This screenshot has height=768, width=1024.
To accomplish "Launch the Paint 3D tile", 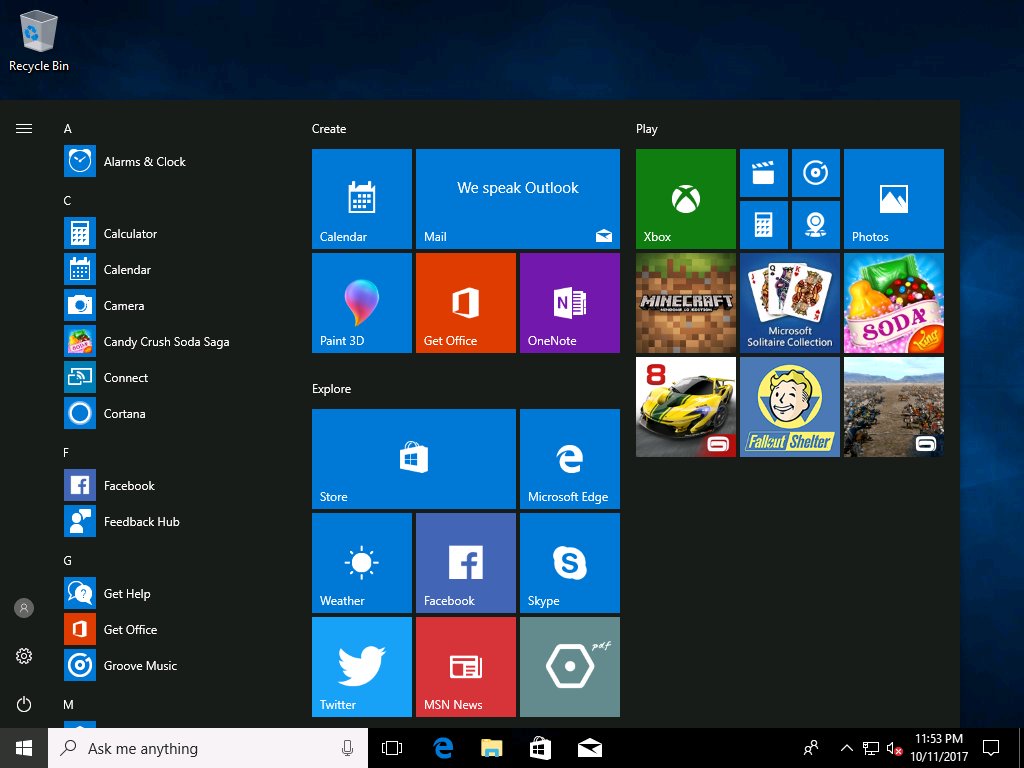I will click(x=362, y=303).
